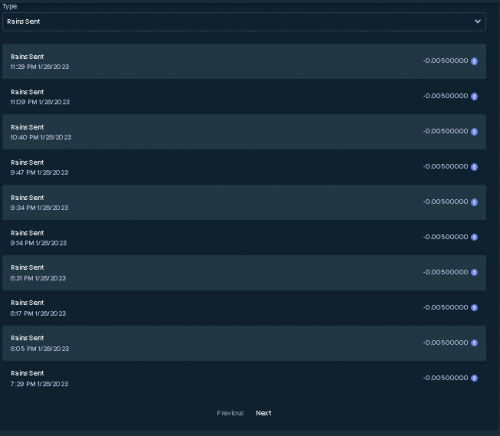Click the -0.00500000 amount in 9:47 PM row

click(446, 166)
